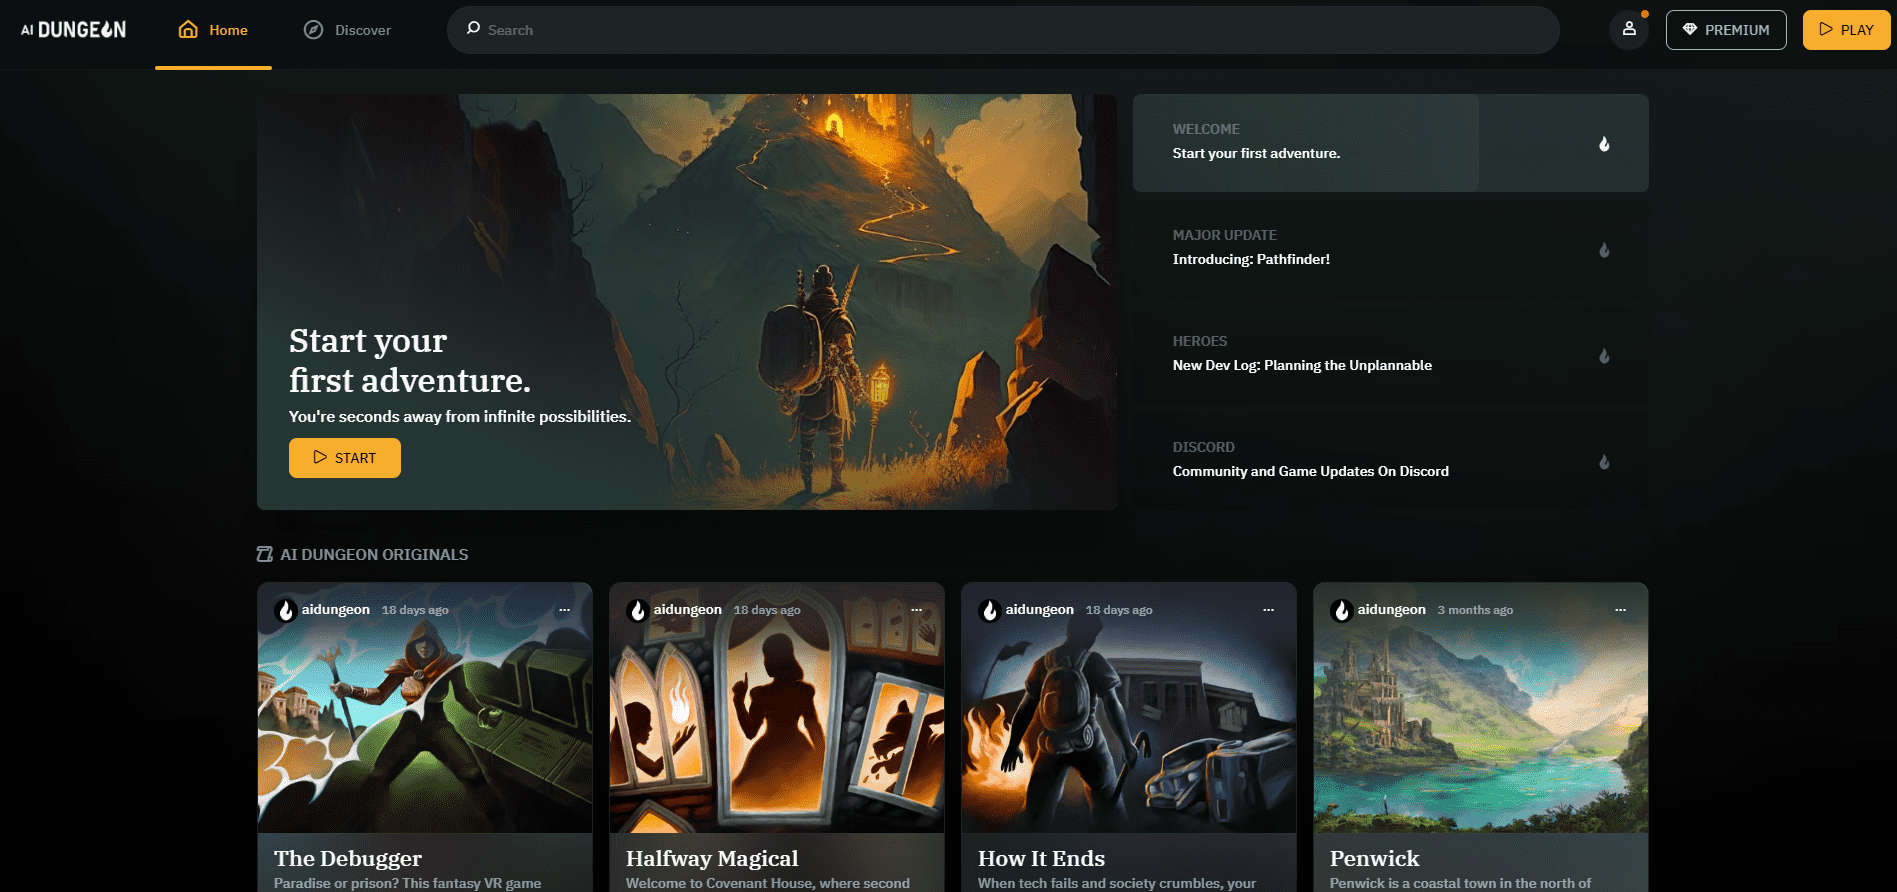This screenshot has width=1897, height=892.
Task: Click the PREMIUM button
Action: 1726,30
